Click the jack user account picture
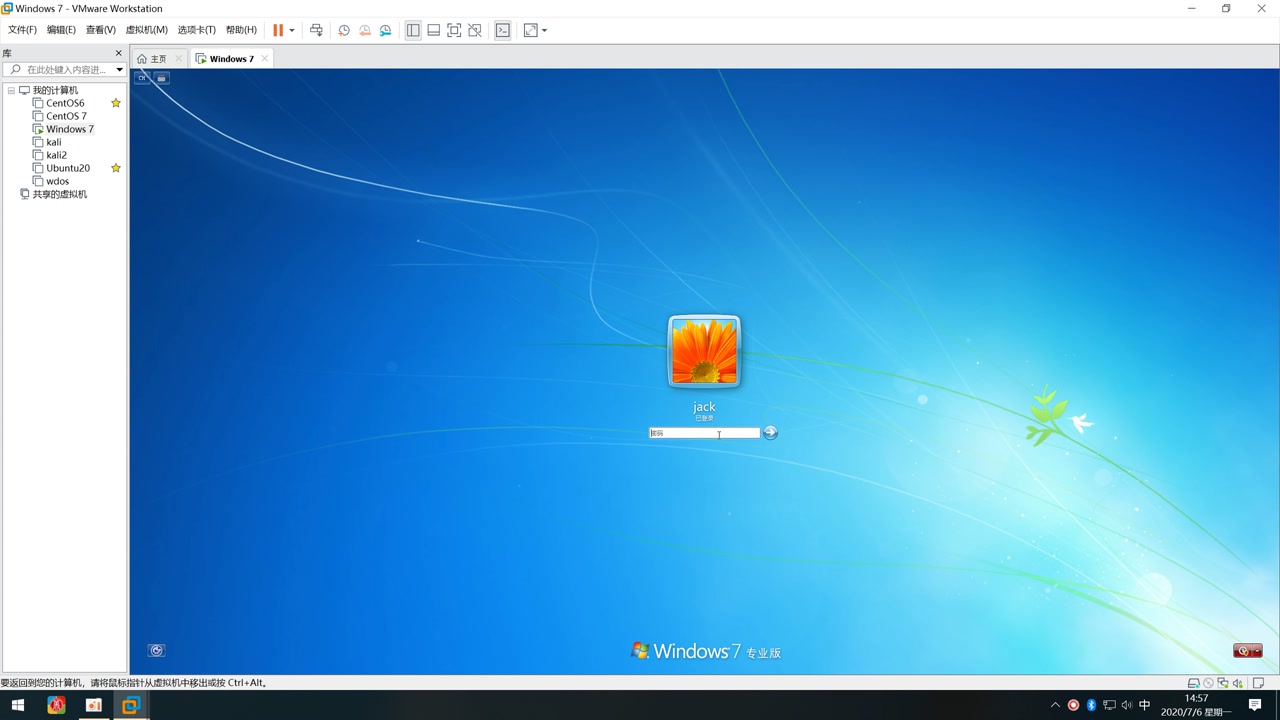The image size is (1280, 720). [x=704, y=351]
